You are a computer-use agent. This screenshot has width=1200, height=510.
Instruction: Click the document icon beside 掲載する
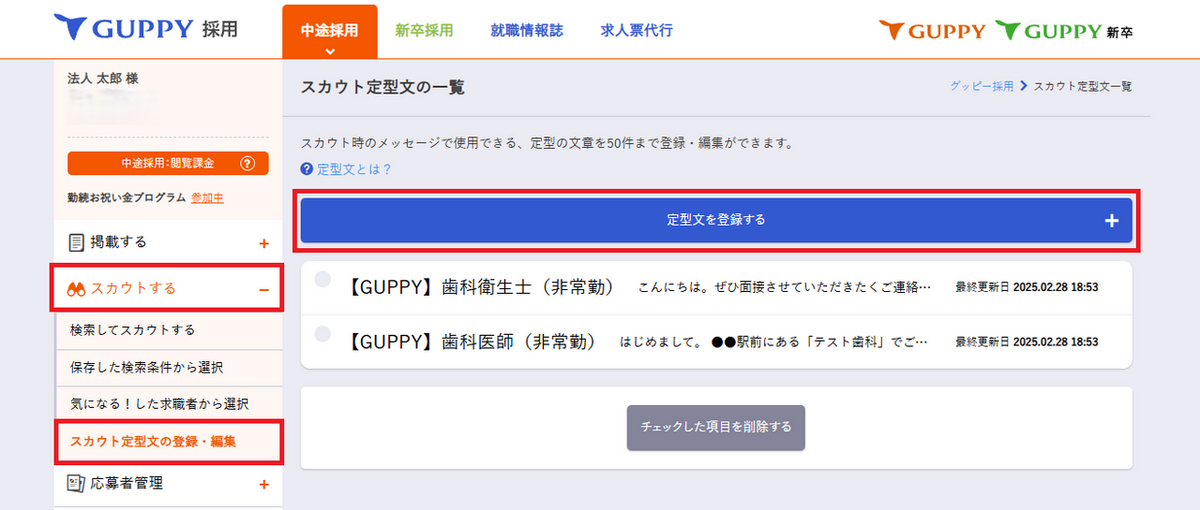[x=76, y=242]
